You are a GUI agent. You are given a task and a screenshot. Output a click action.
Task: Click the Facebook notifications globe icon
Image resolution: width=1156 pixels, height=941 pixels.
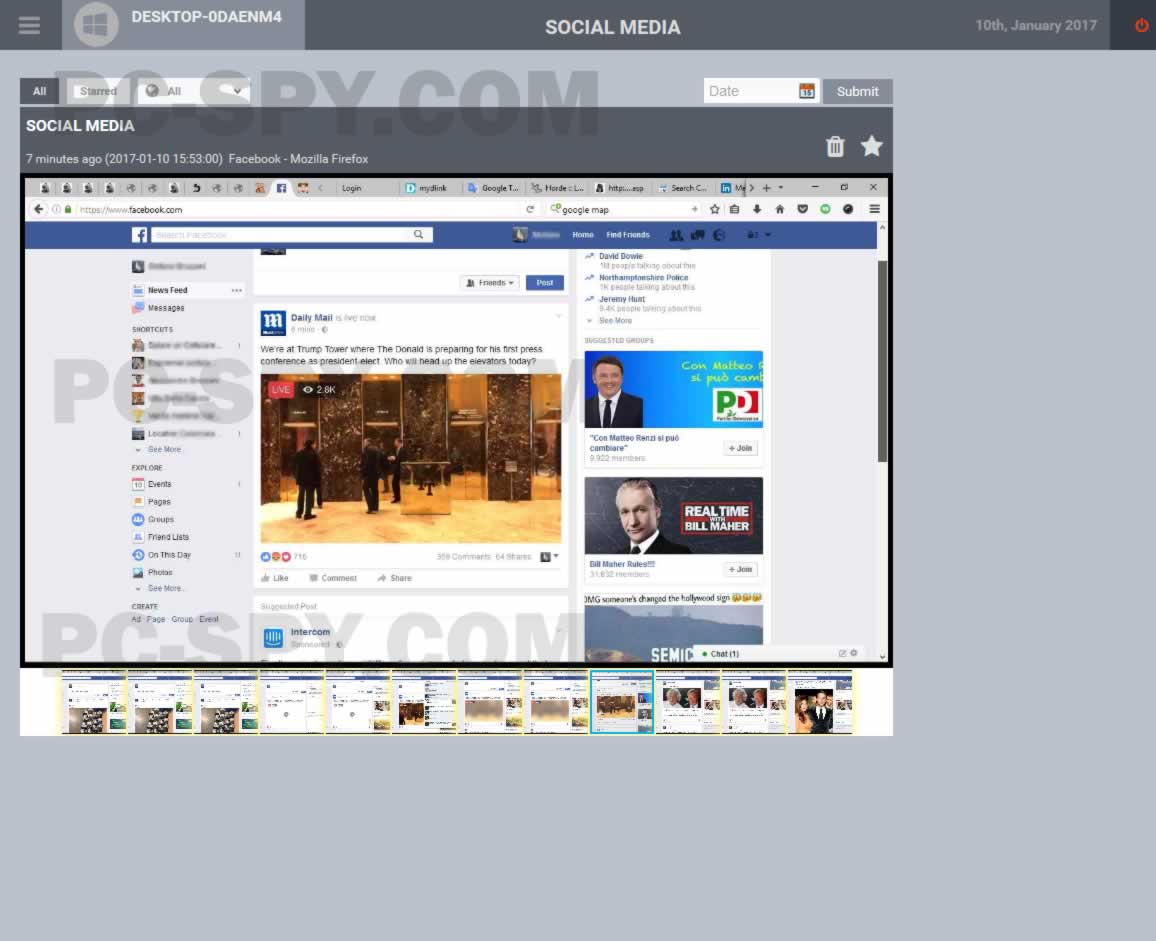(x=719, y=235)
